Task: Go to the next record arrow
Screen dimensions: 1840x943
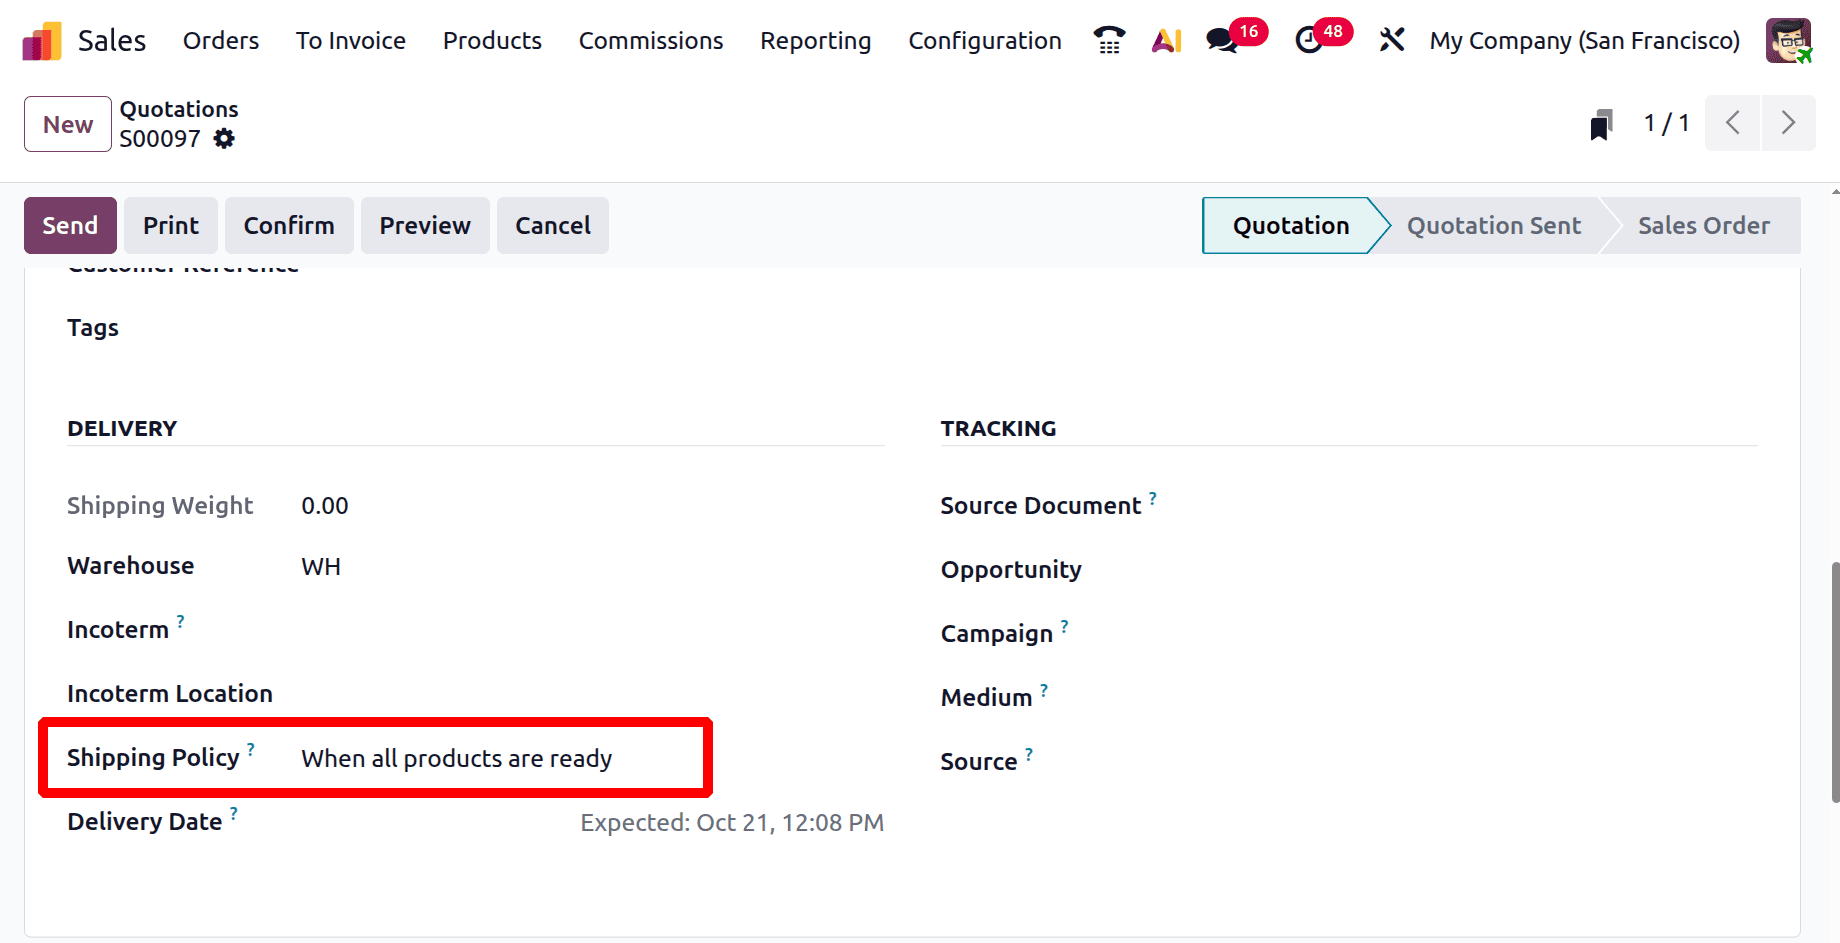Action: click(1788, 123)
